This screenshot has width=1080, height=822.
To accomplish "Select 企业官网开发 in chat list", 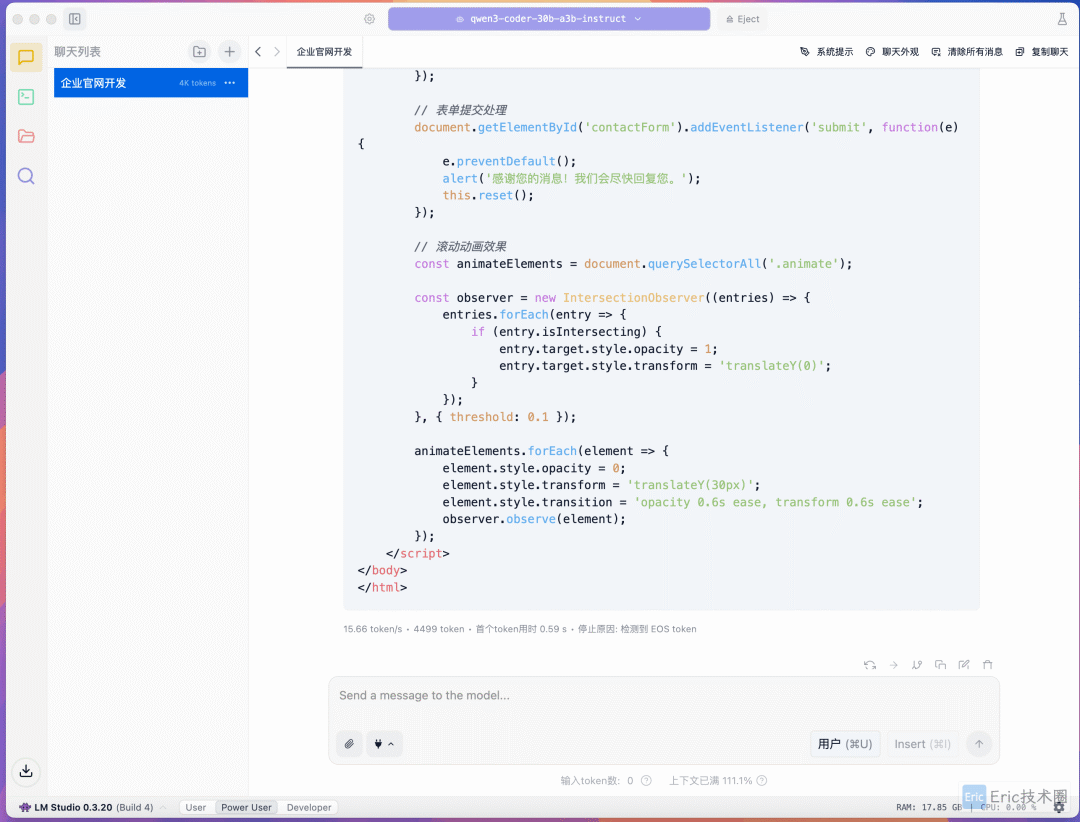I will (151, 83).
